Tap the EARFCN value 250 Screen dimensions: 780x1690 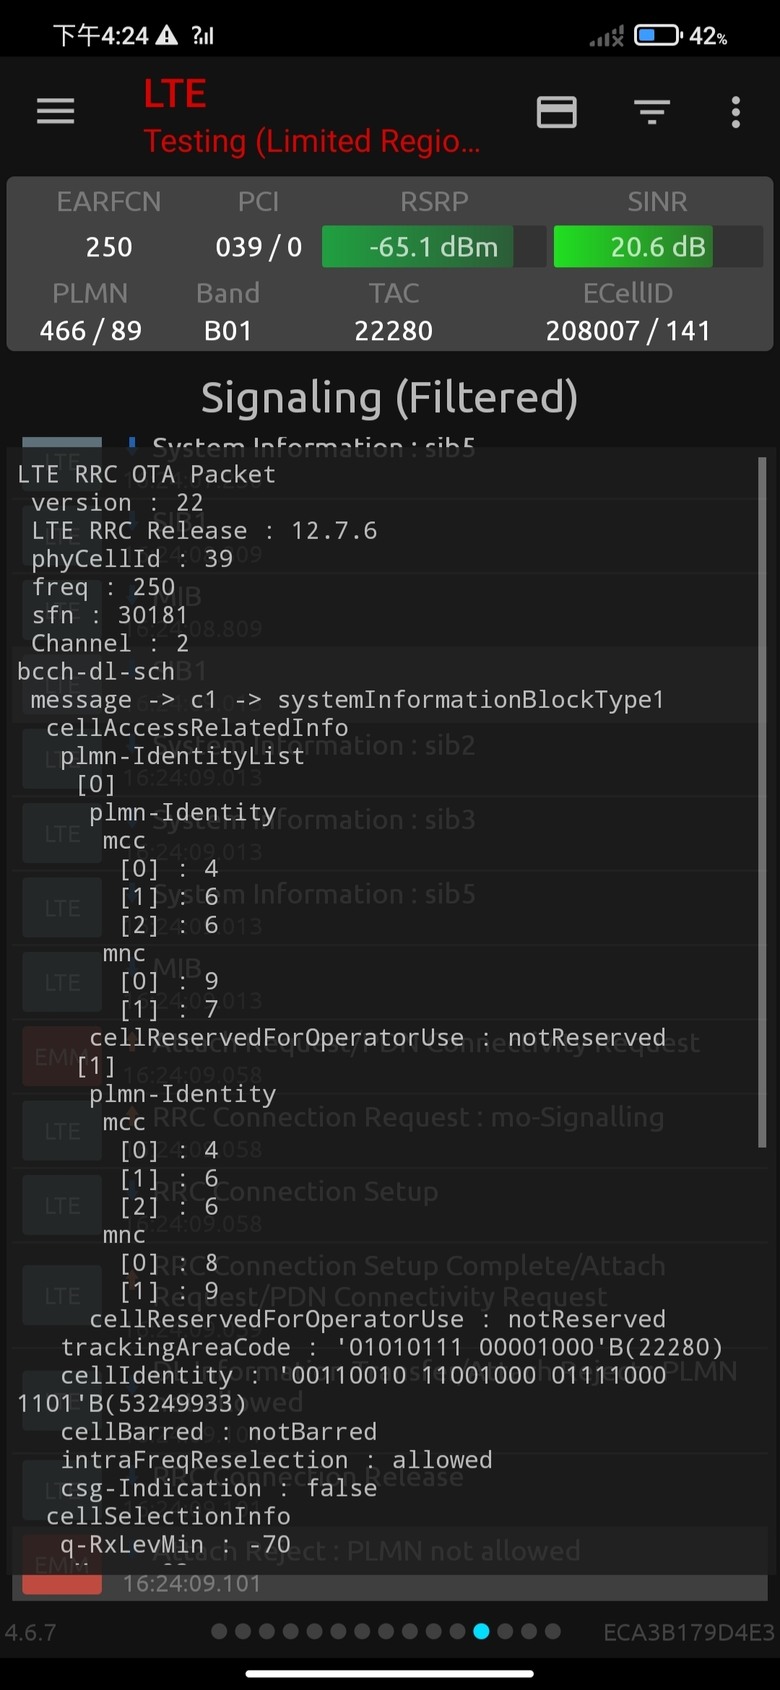108,247
